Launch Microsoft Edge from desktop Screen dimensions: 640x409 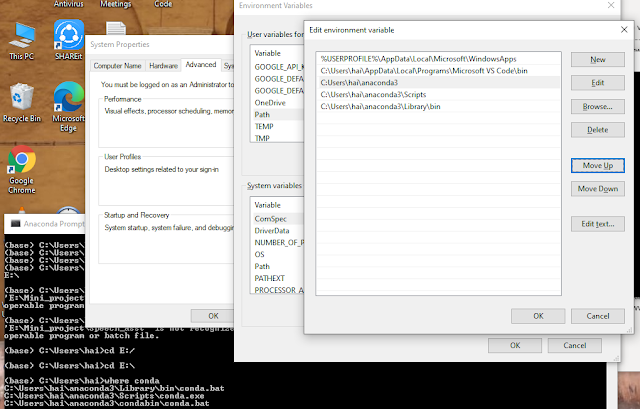coord(68,106)
